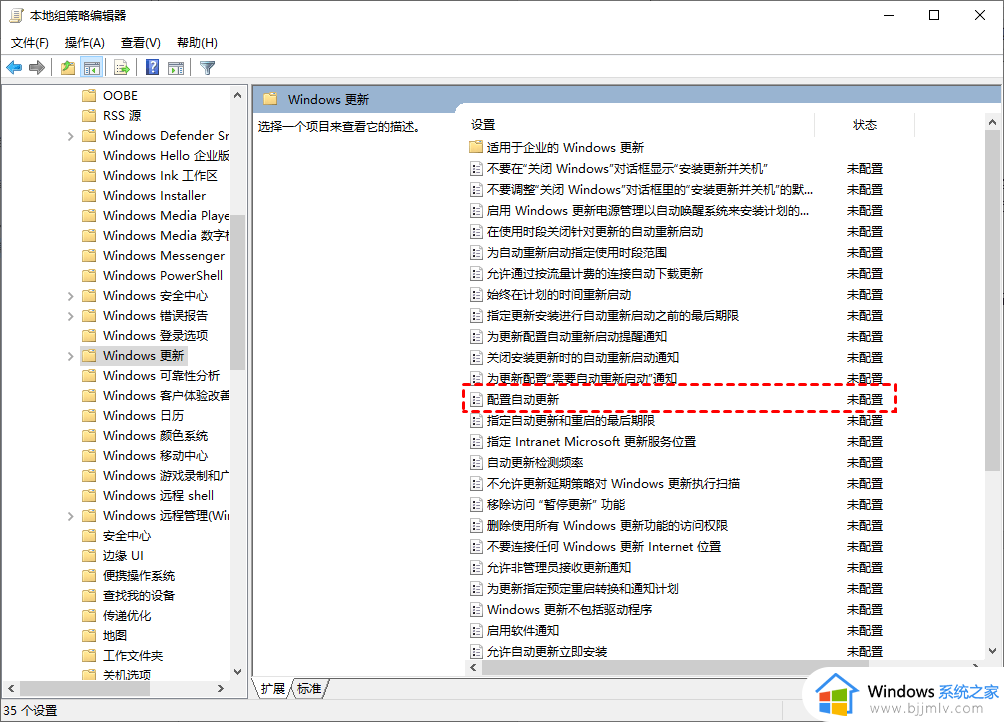Expand the Windows Defender tree node
Image resolution: width=1004 pixels, height=722 pixels.
click(x=70, y=136)
